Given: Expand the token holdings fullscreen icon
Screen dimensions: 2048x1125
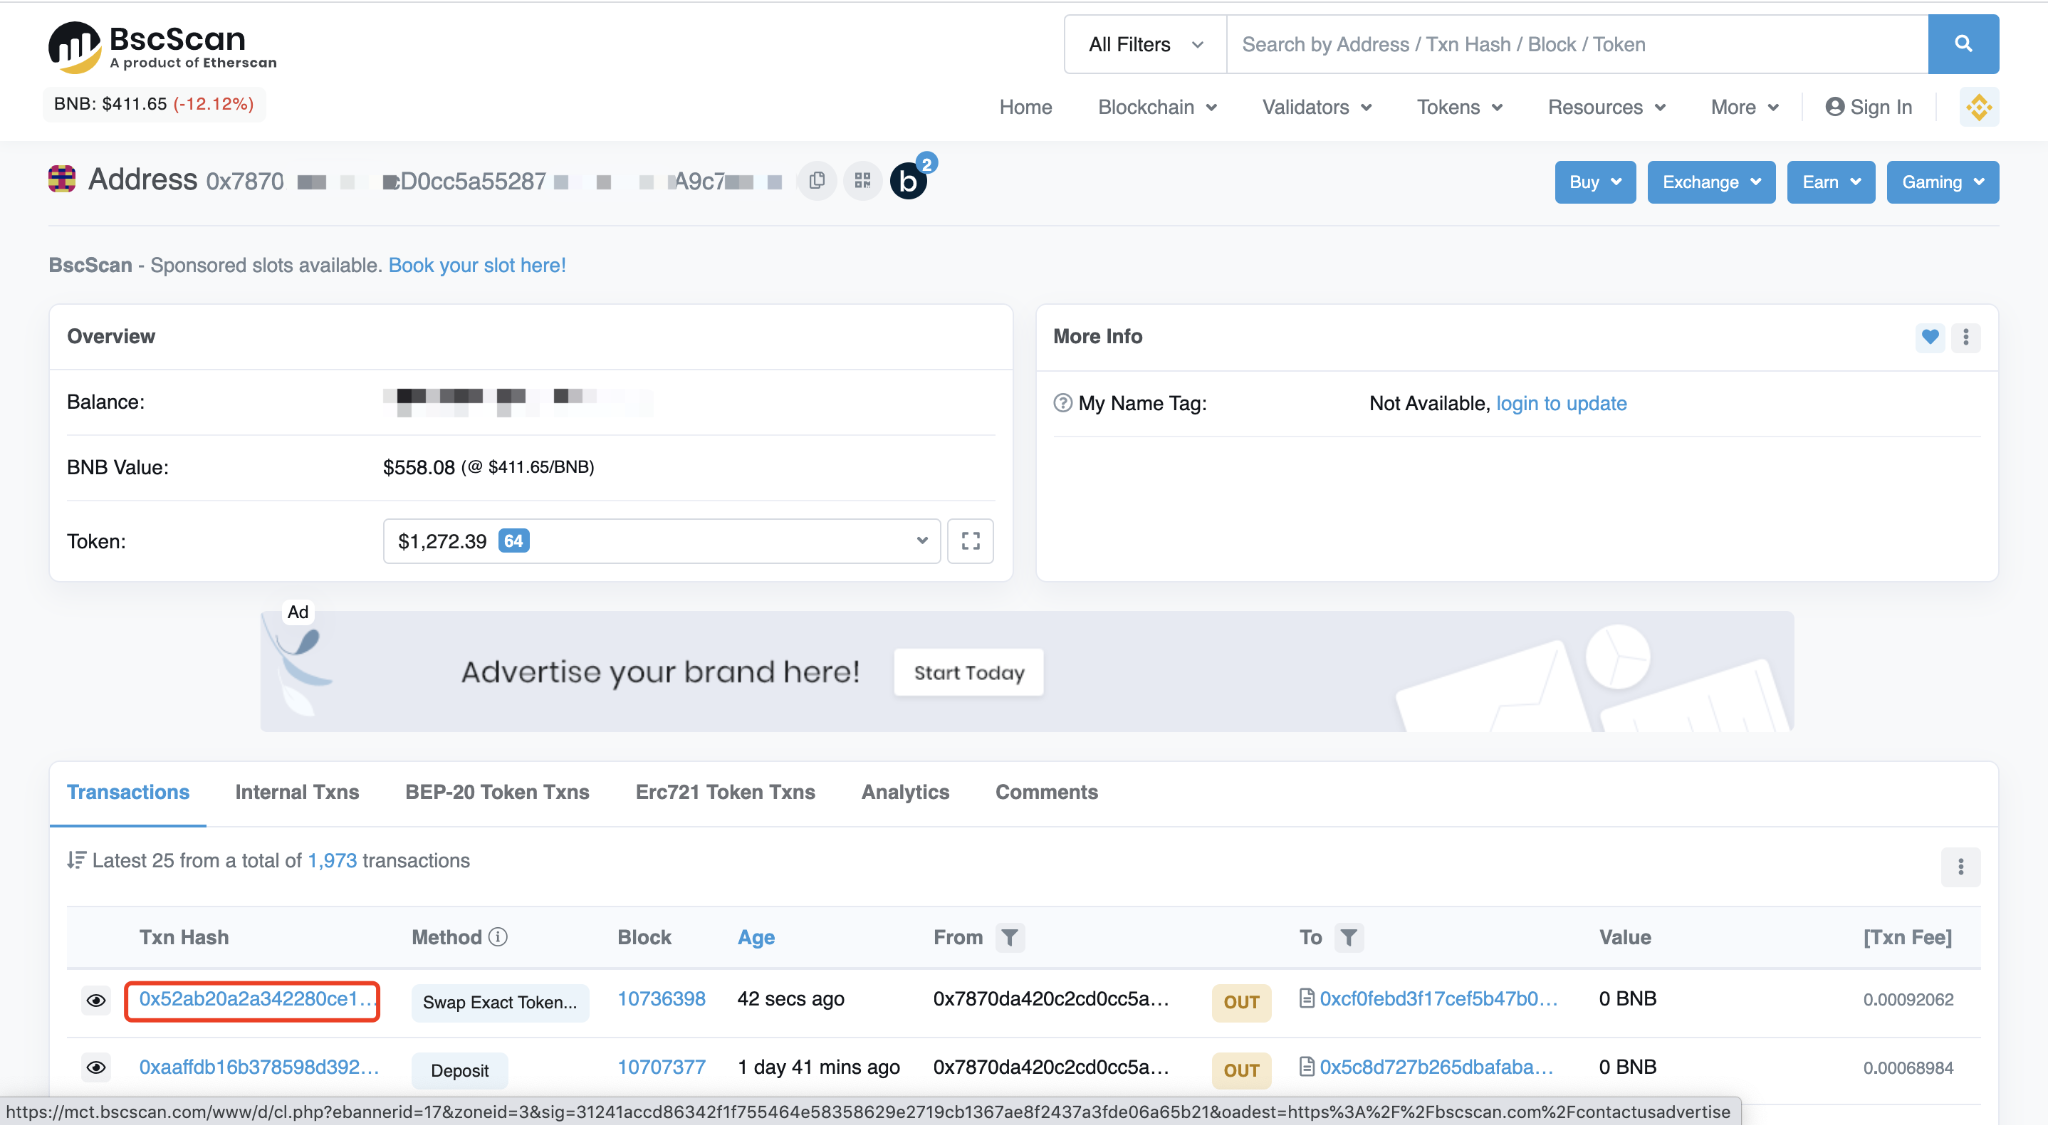Looking at the screenshot, I should [x=969, y=541].
